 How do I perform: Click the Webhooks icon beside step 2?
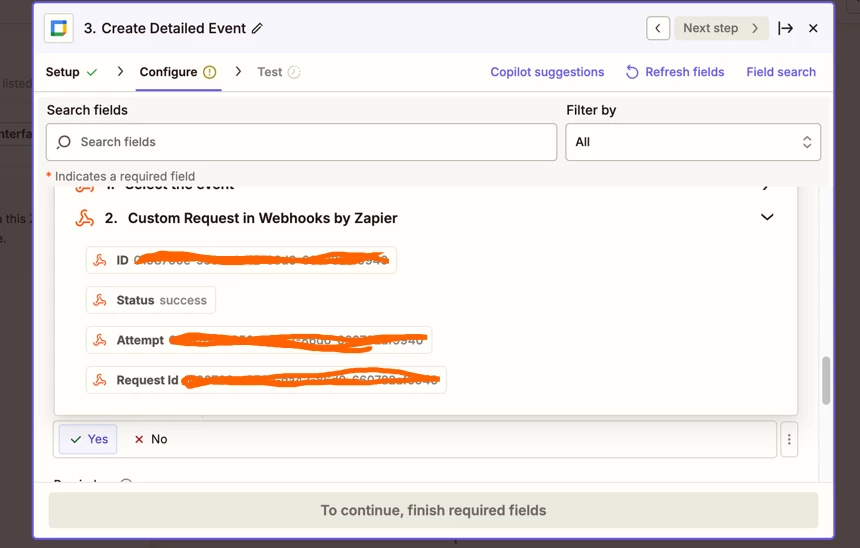click(x=84, y=218)
